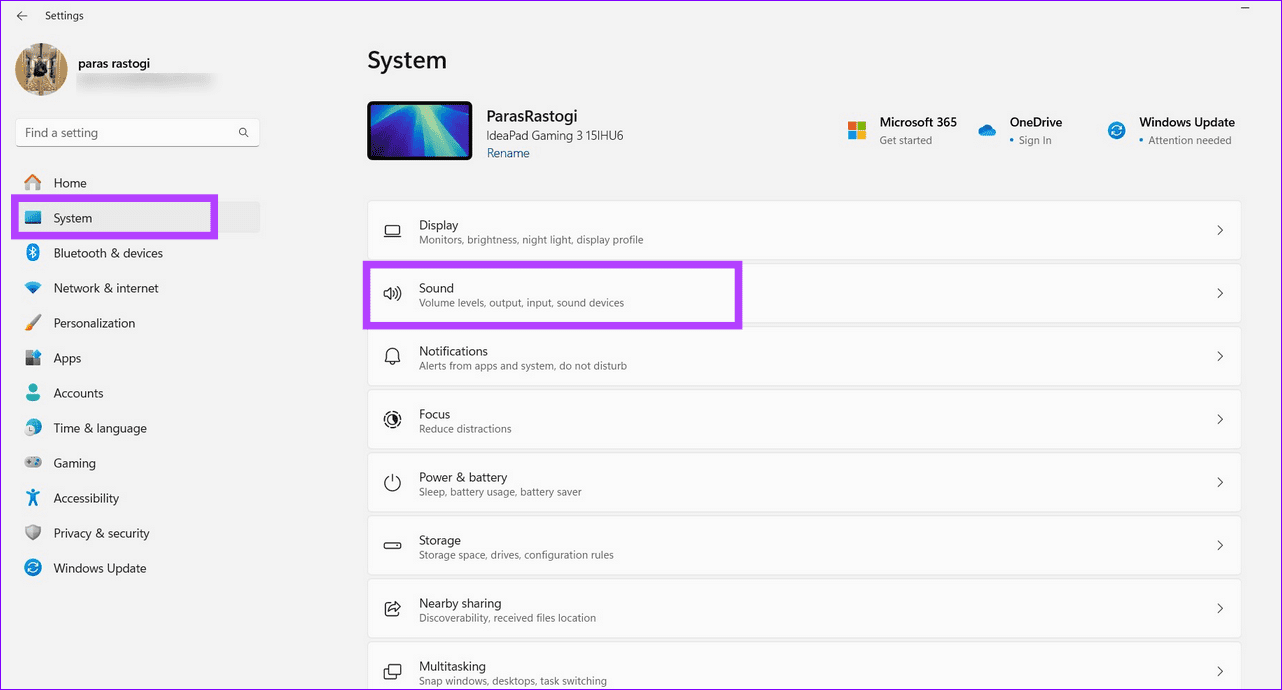Open the Privacy & security shield icon
This screenshot has height=690, width=1282.
coord(32,532)
